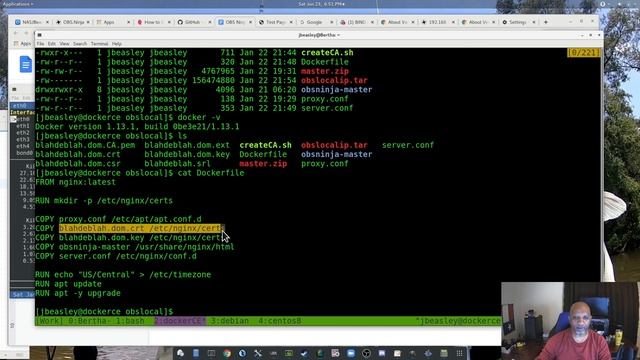
Task: Open the clock showing Sat Jan 23
Action: pos(321,4)
